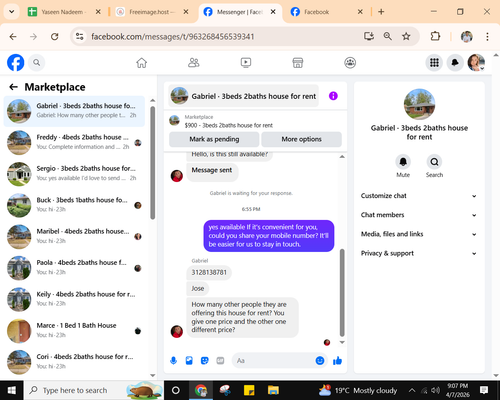The image size is (500, 400).
Task: Open Keily 4beds 2baths house chat
Action: (x=74, y=299)
